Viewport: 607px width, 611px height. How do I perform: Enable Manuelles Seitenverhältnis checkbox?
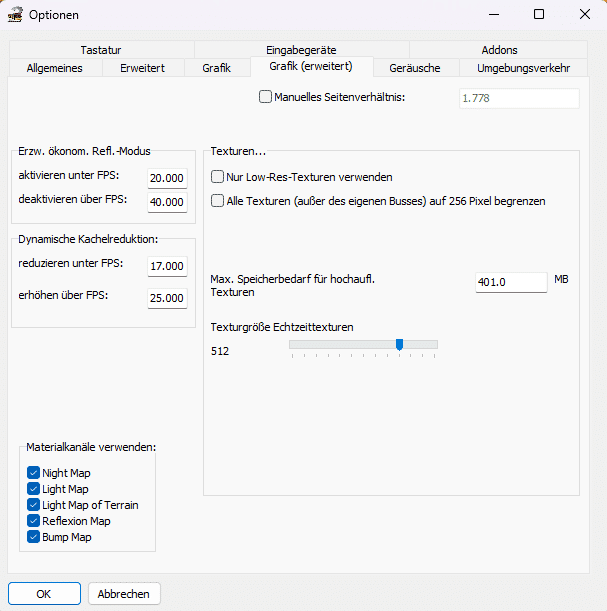265,97
